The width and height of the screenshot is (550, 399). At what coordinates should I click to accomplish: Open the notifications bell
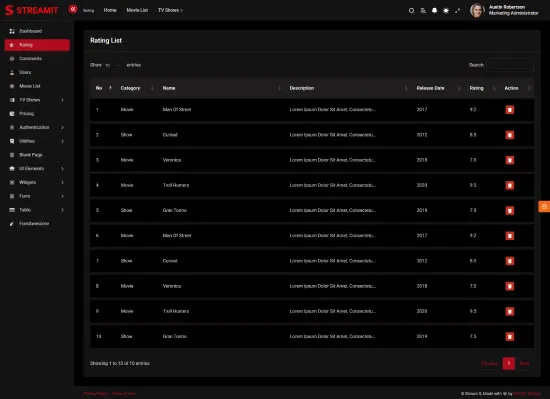point(435,11)
